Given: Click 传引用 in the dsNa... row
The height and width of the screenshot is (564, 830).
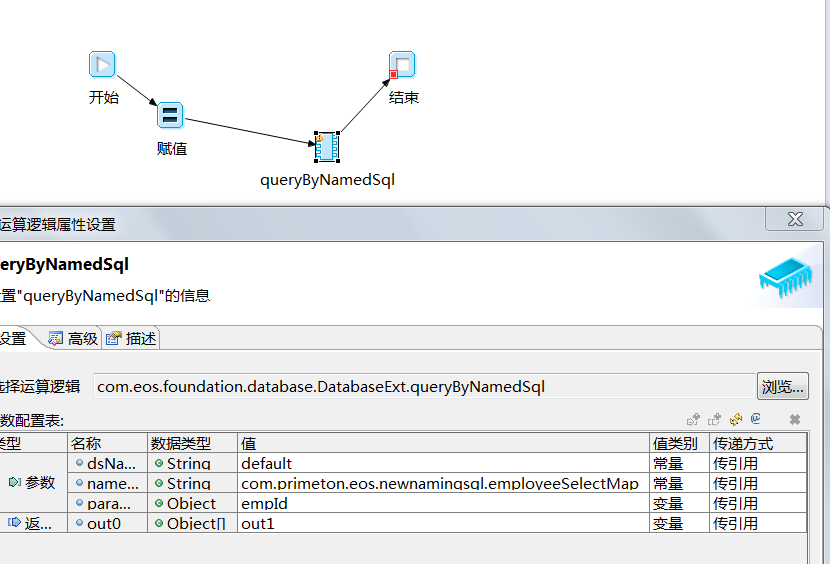Looking at the screenshot, I should pos(758,463).
